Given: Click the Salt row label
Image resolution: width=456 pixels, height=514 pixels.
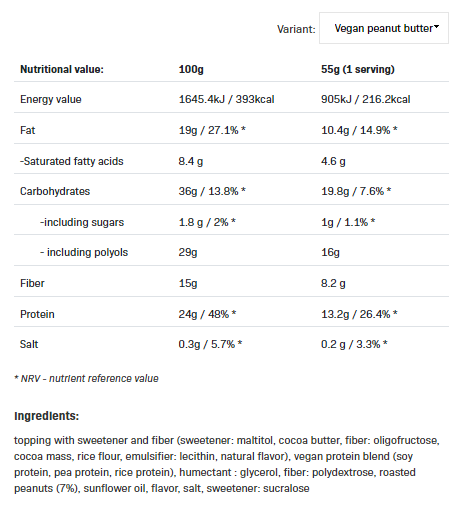Looking at the screenshot, I should click(x=29, y=344).
